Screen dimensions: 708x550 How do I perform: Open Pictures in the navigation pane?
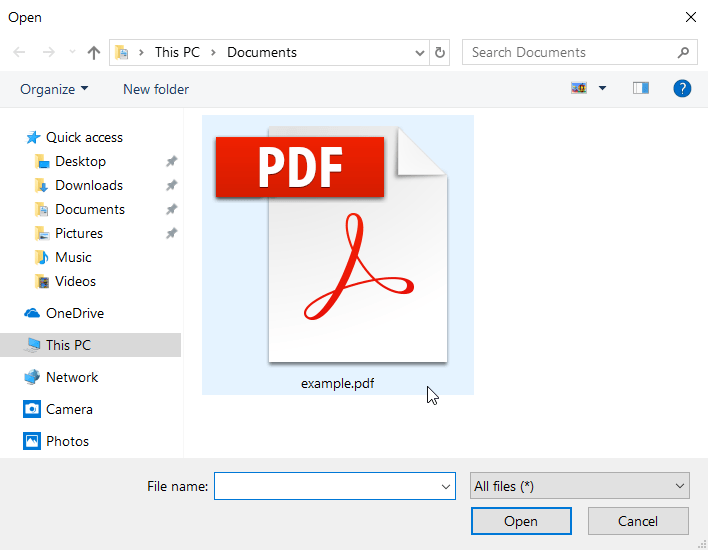click(x=79, y=233)
